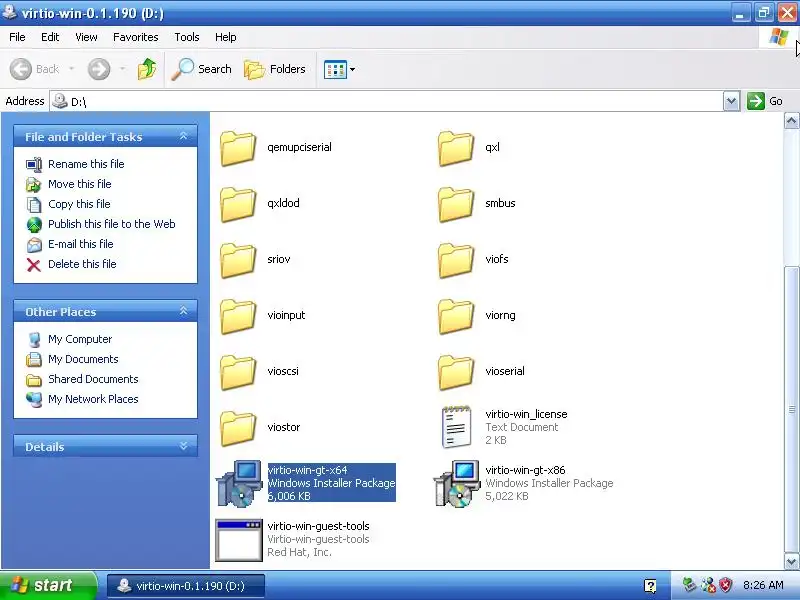Click the virtio-win-gt-x64 installer icon

coord(239,484)
